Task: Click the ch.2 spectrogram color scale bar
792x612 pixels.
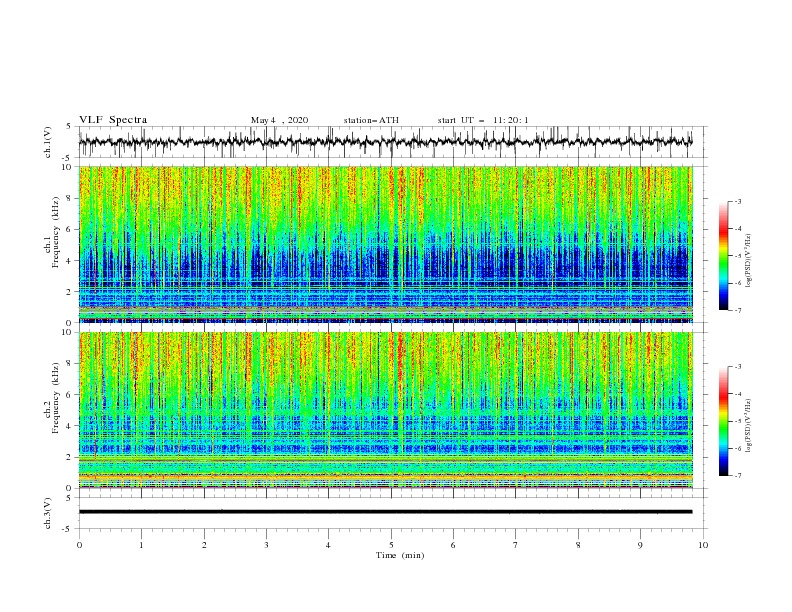Action: coord(724,421)
